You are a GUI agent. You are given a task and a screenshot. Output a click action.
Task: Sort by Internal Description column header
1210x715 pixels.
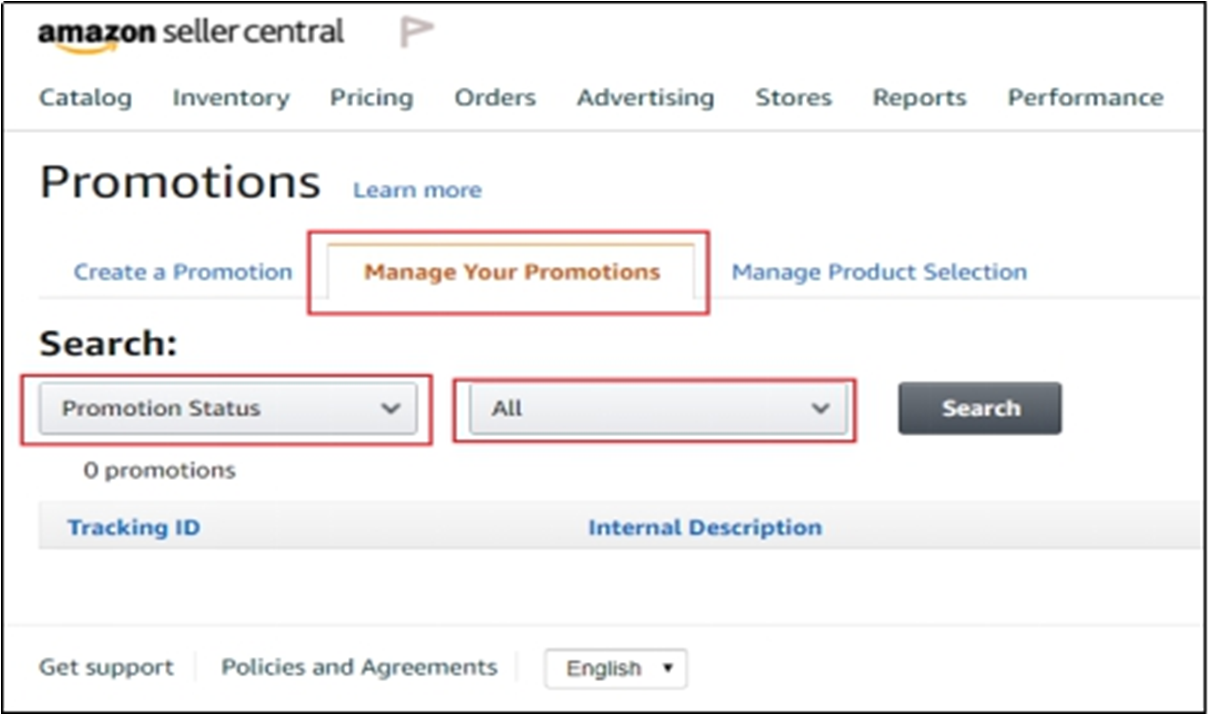705,528
